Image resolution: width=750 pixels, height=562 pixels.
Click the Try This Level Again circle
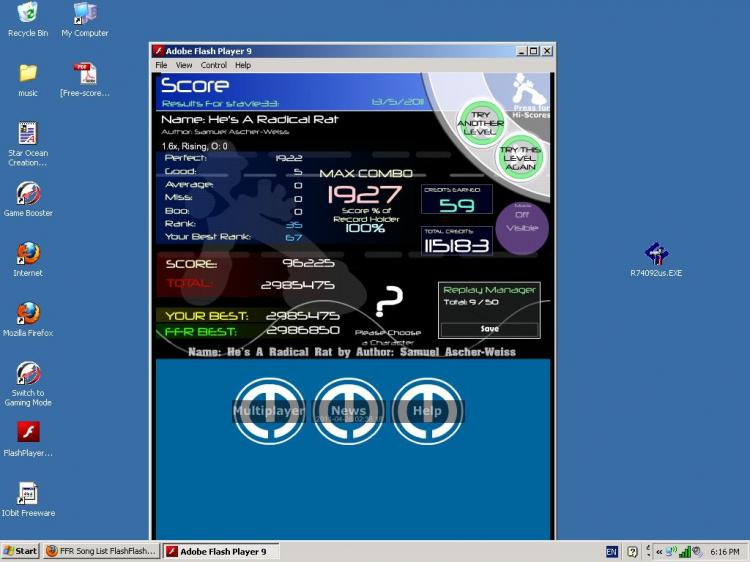(x=520, y=158)
